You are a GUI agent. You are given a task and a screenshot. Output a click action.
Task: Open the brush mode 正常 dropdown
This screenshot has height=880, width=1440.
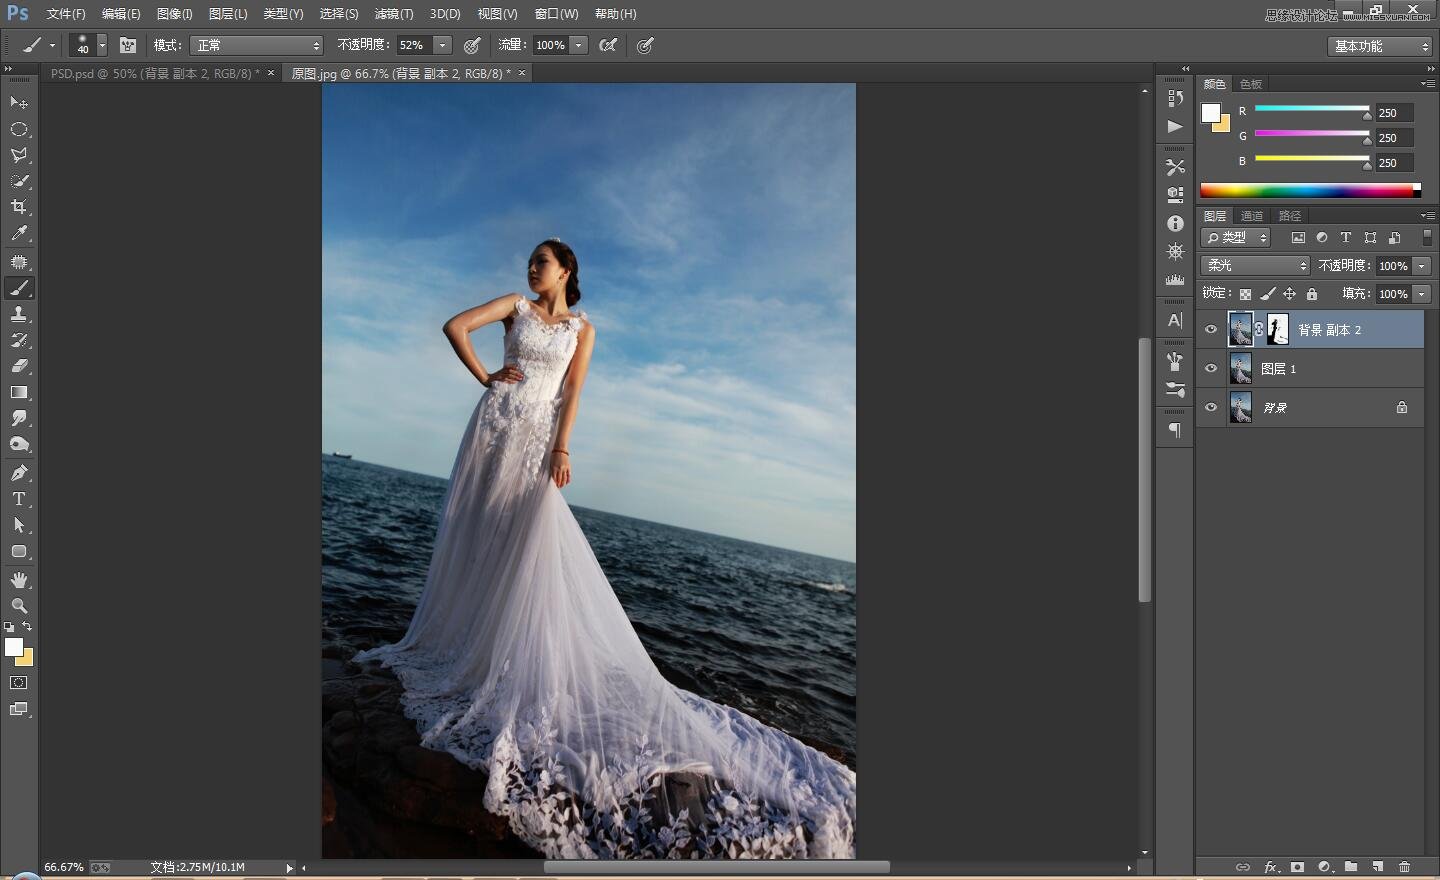[257, 45]
